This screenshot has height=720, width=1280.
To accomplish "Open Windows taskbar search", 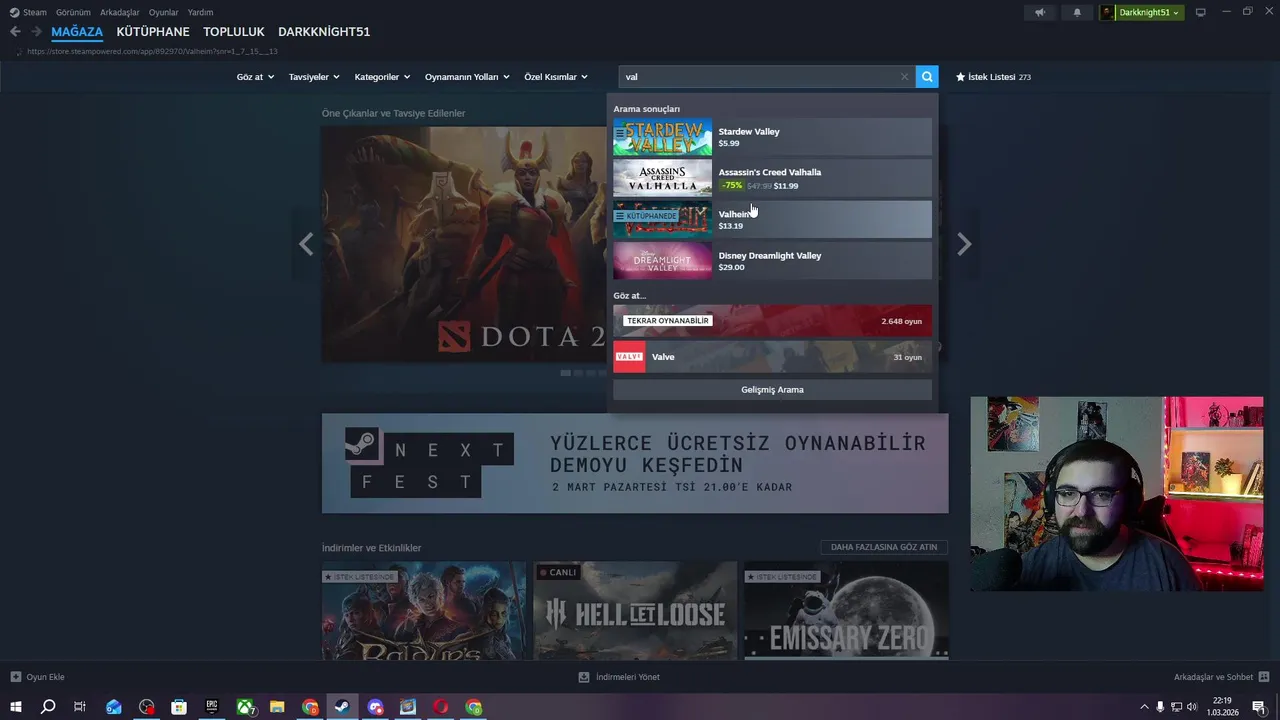I will pos(48,707).
